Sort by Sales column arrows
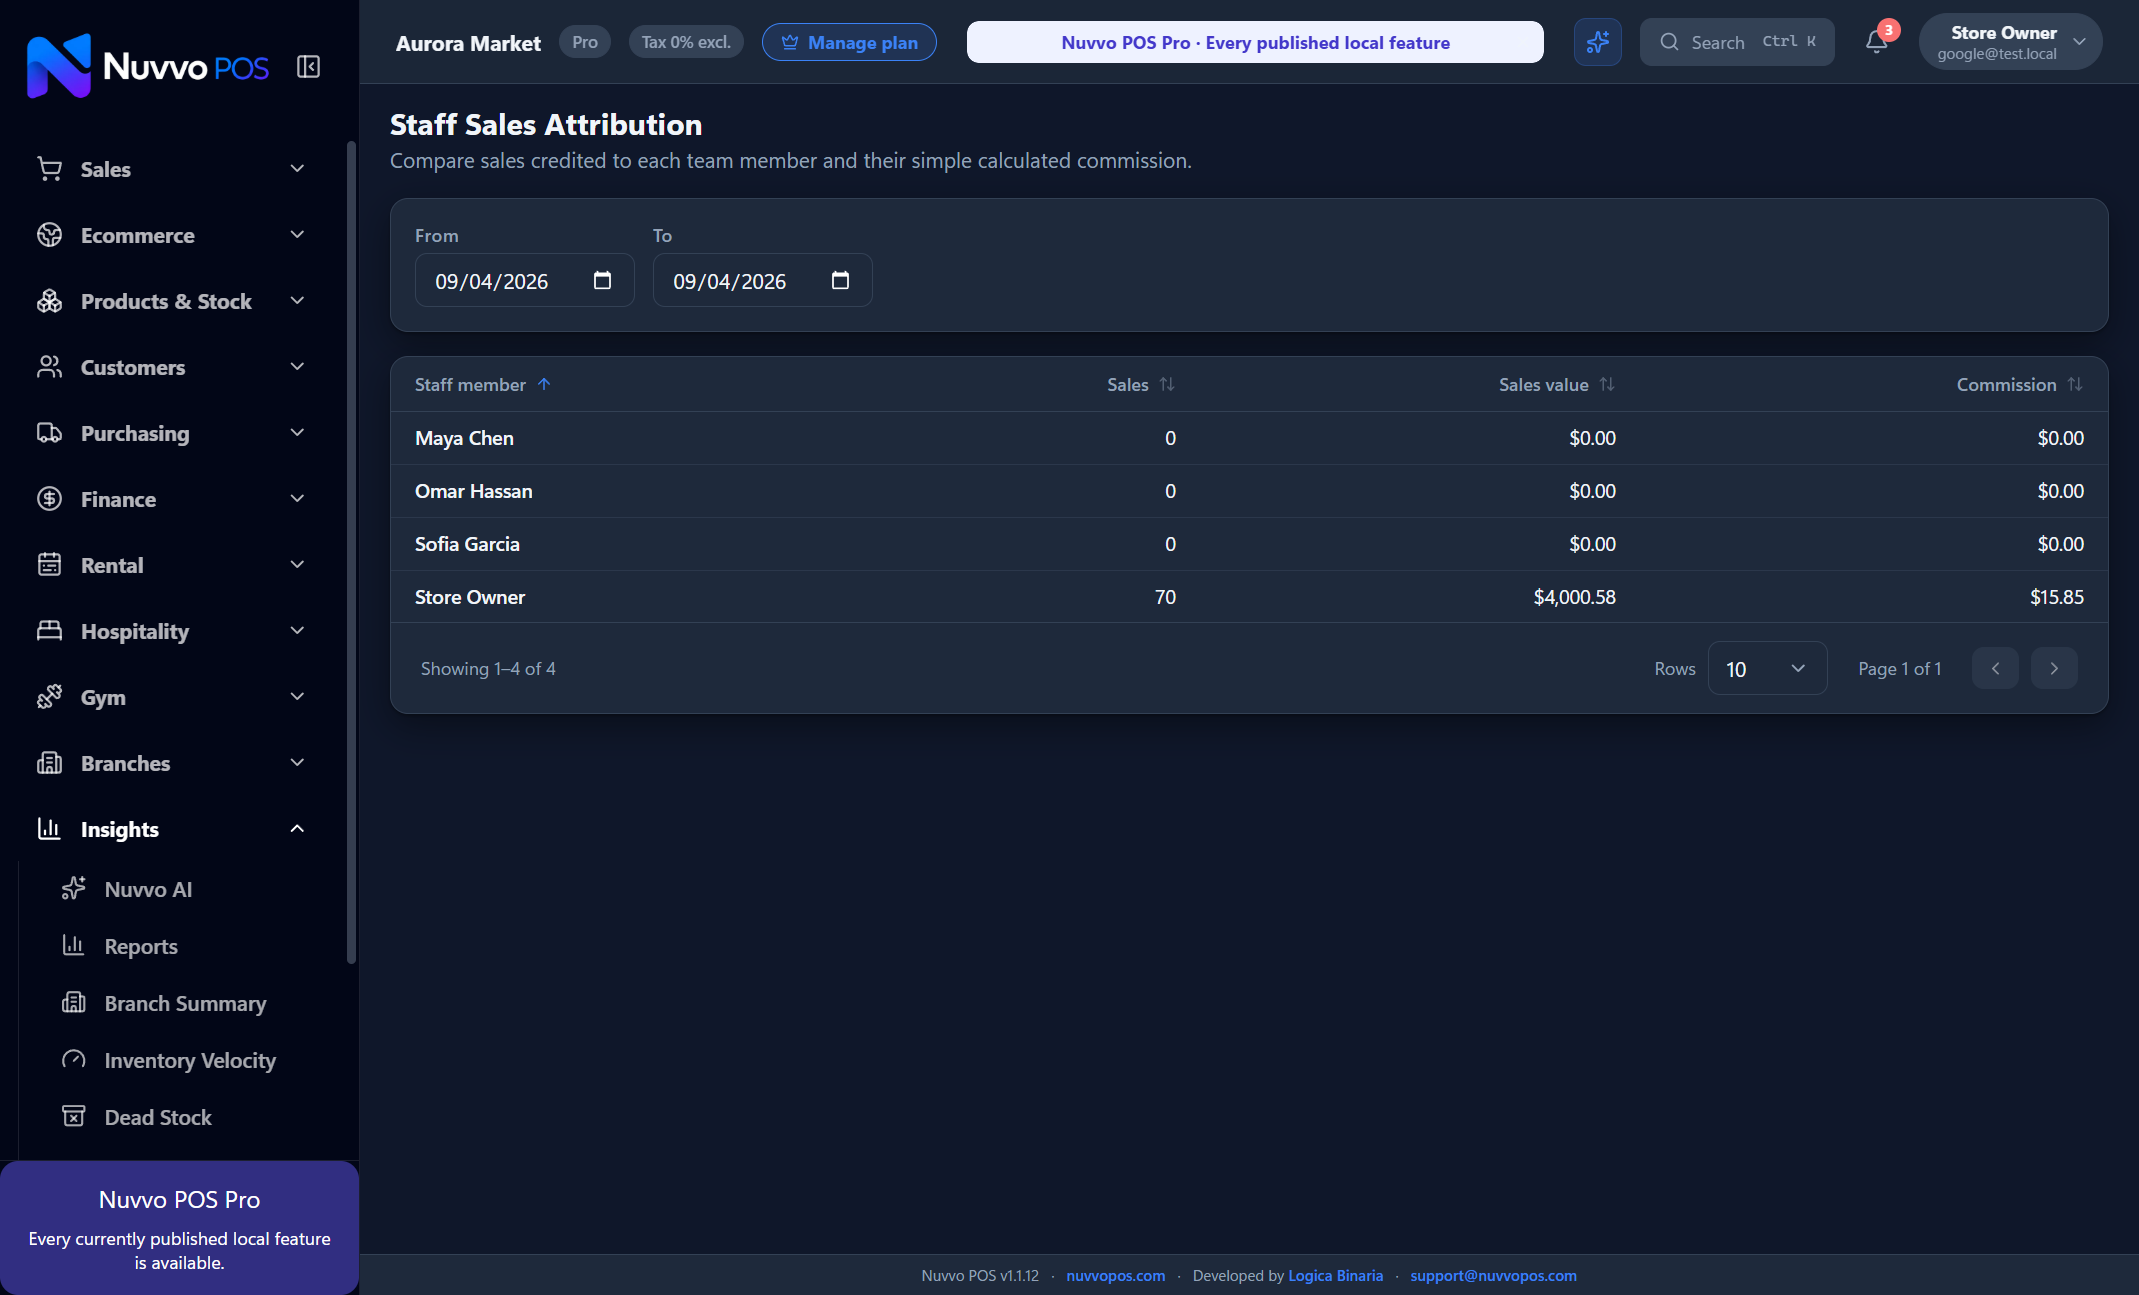 tap(1167, 384)
